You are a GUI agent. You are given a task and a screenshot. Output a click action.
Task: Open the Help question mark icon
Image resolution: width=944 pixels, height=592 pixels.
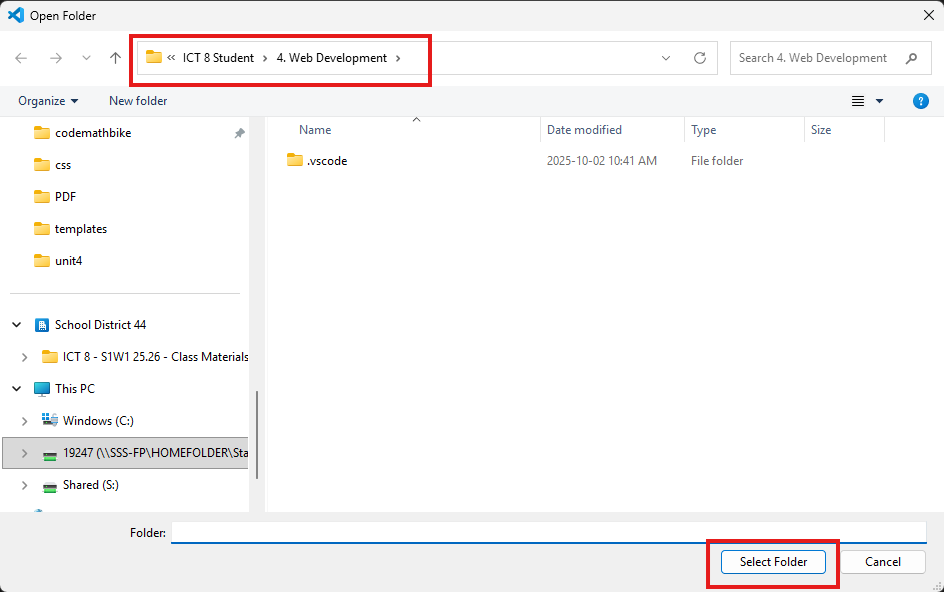pyautogui.click(x=920, y=100)
